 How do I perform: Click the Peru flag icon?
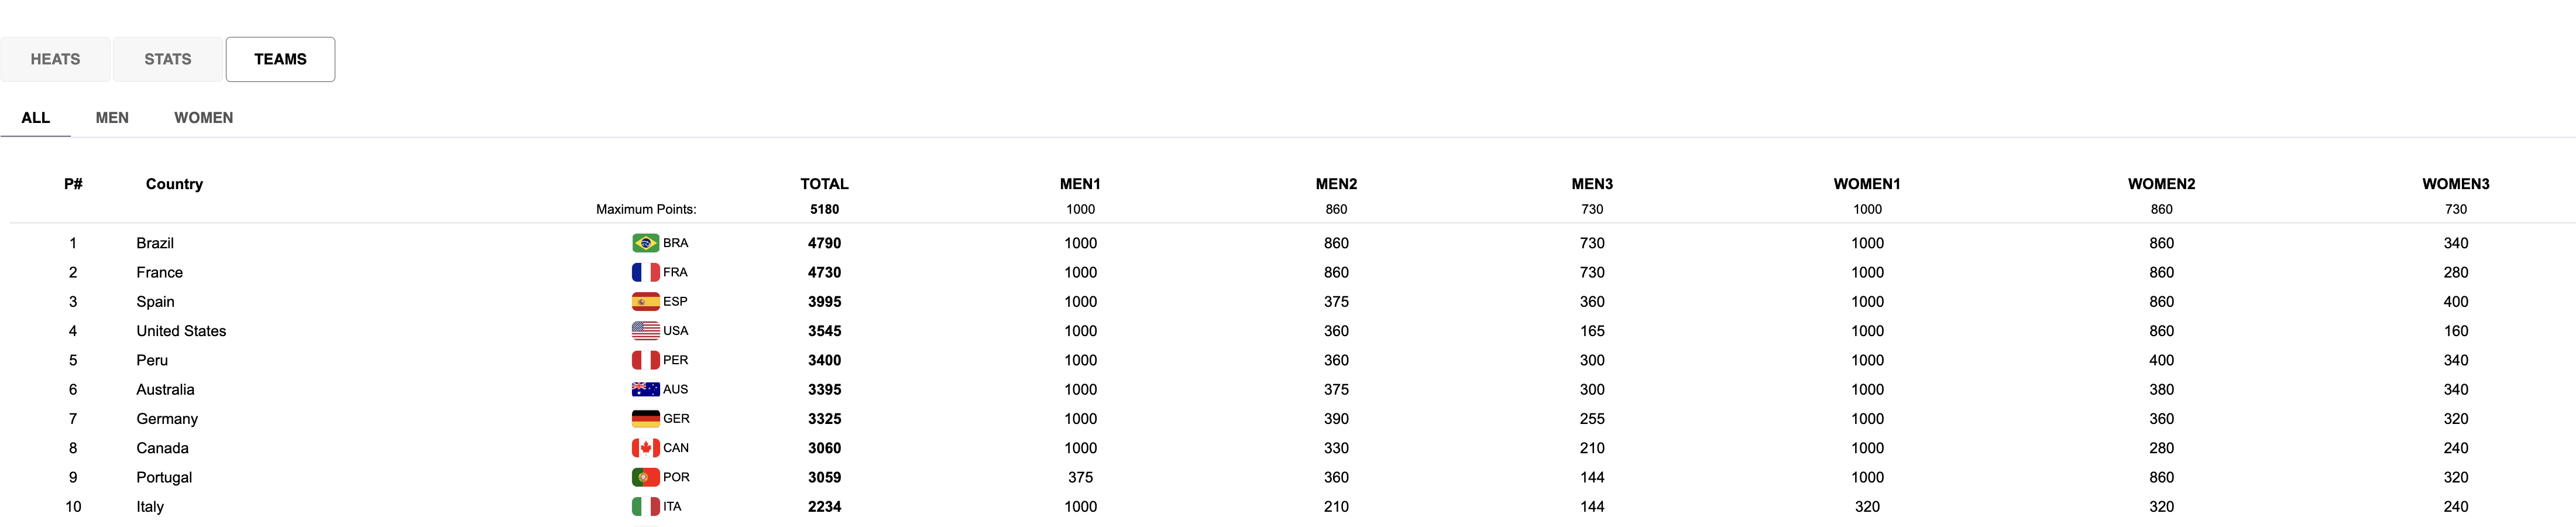click(x=645, y=360)
